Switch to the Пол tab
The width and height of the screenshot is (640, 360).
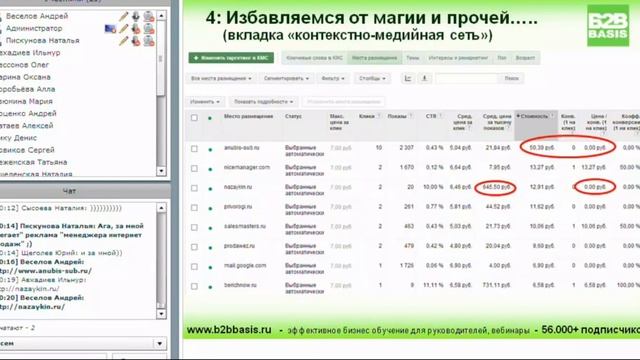pos(502,58)
